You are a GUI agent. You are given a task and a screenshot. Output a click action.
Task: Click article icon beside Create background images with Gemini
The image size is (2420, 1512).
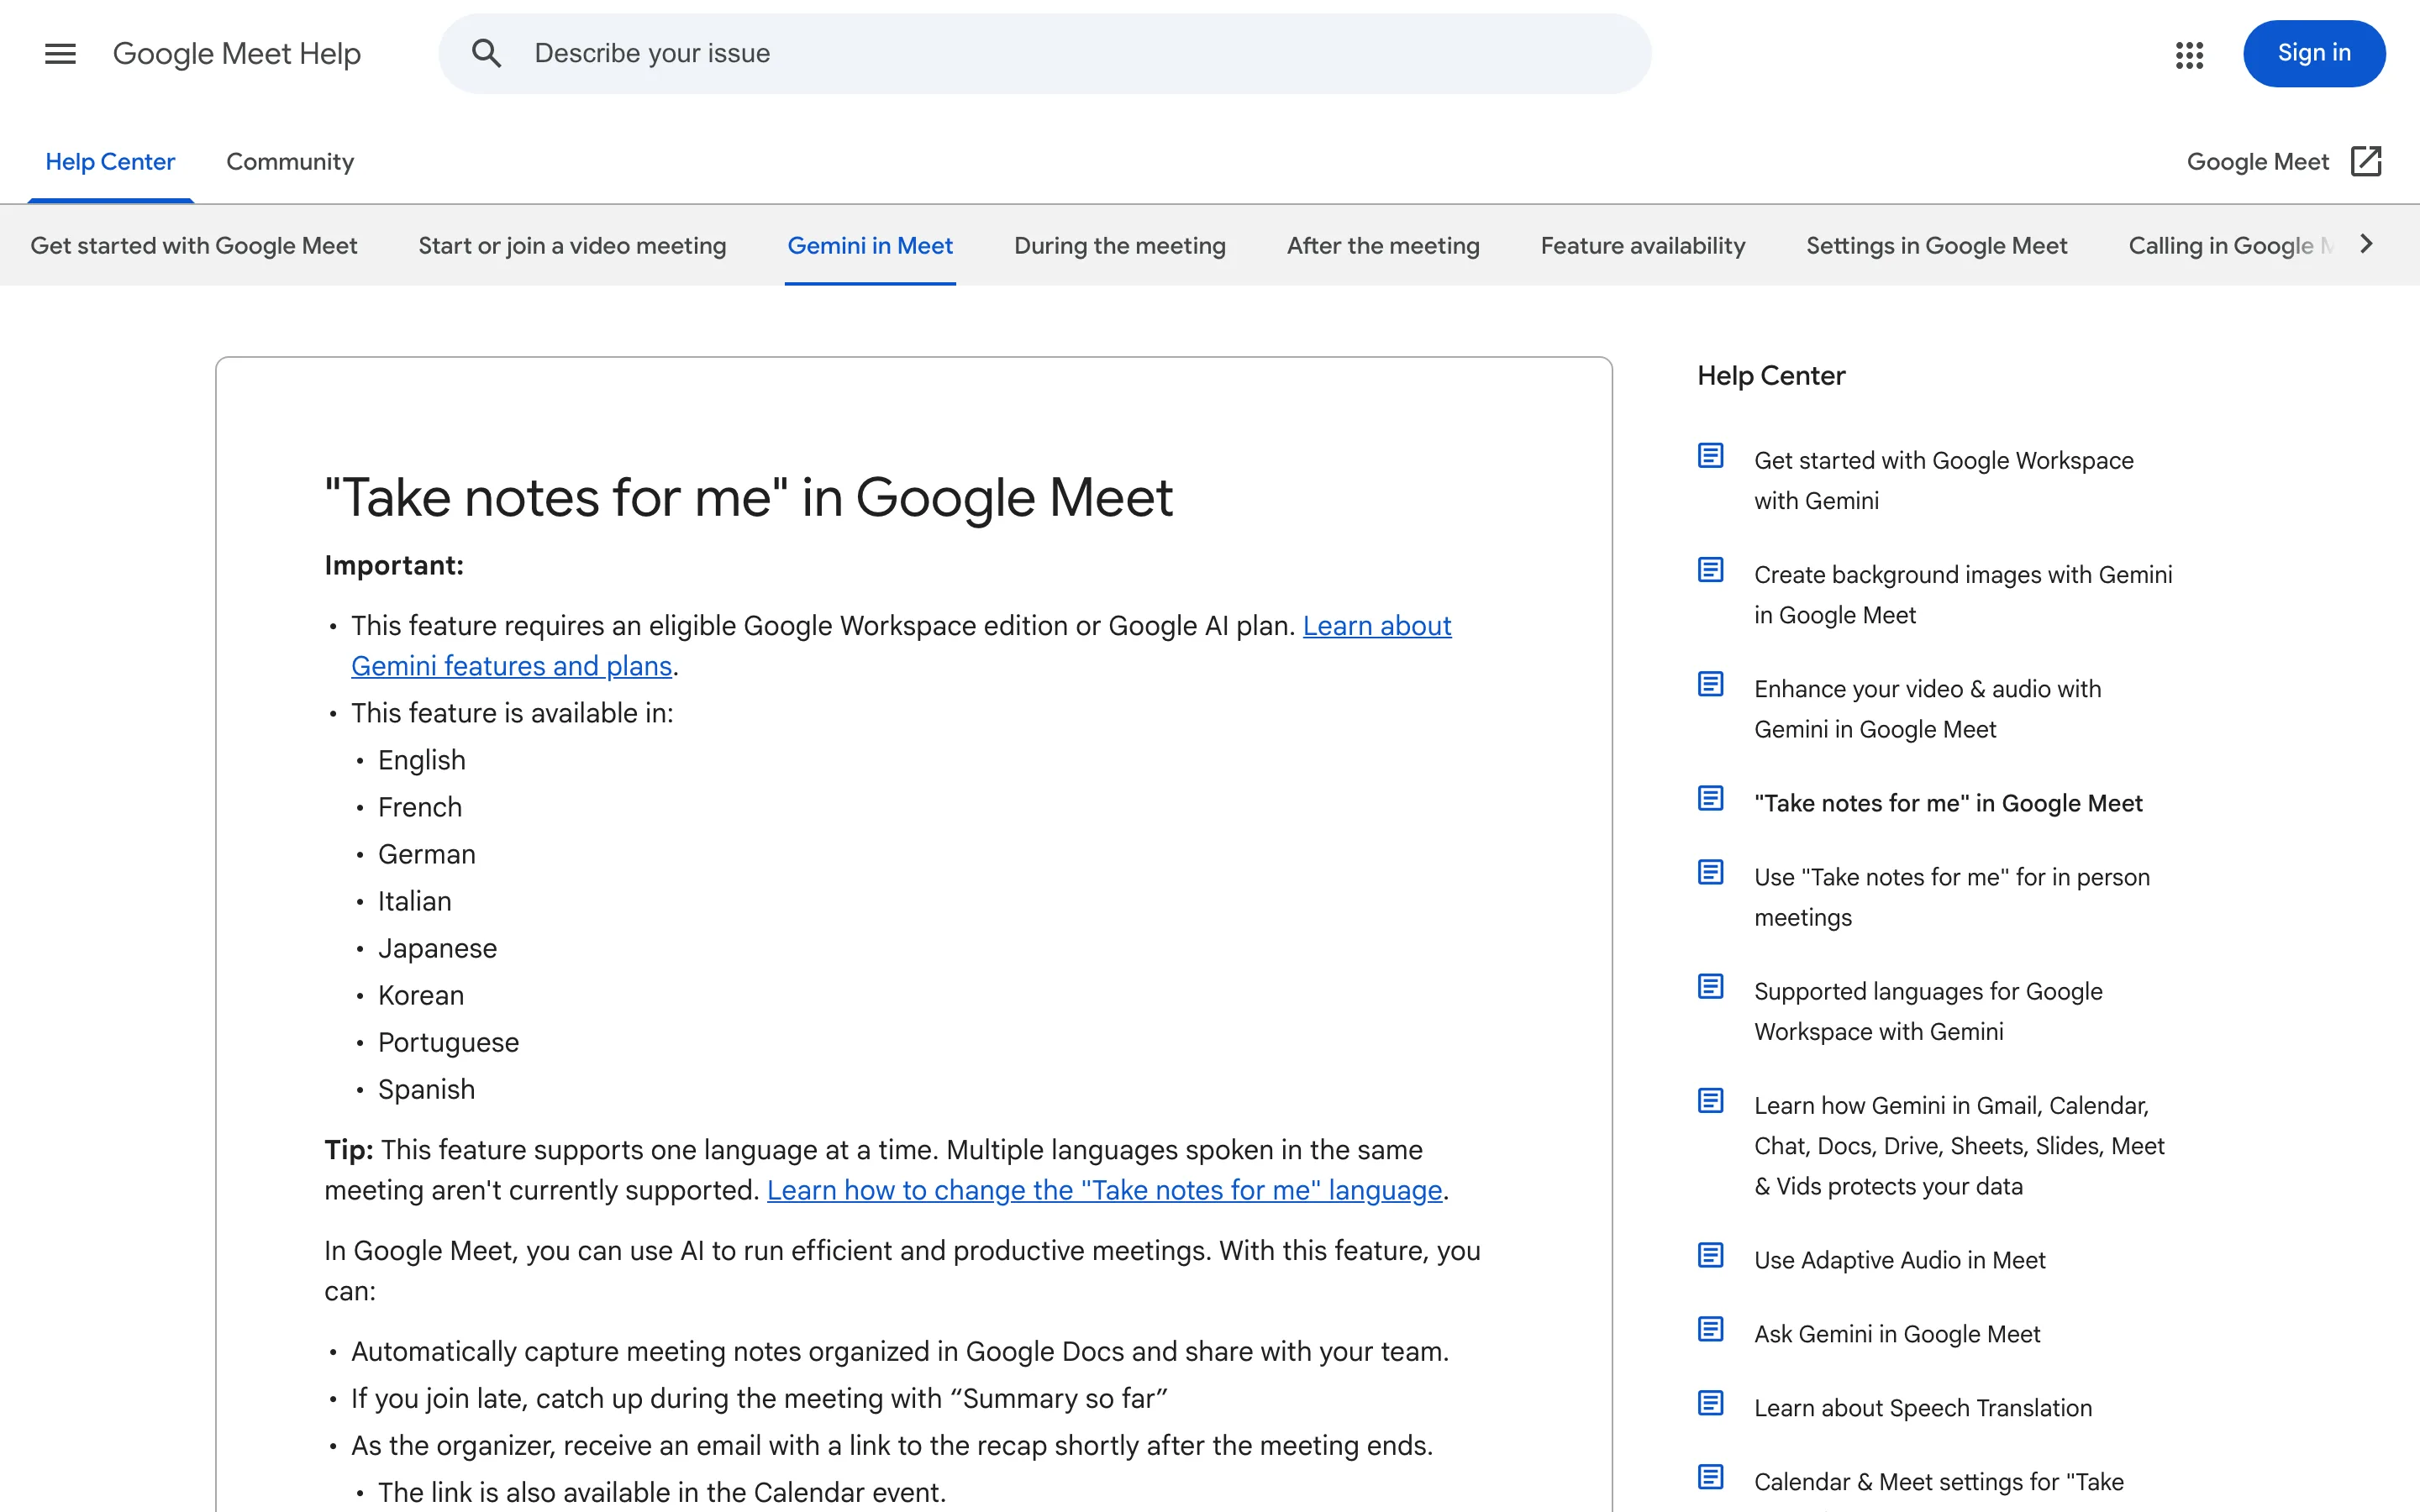pos(1710,570)
